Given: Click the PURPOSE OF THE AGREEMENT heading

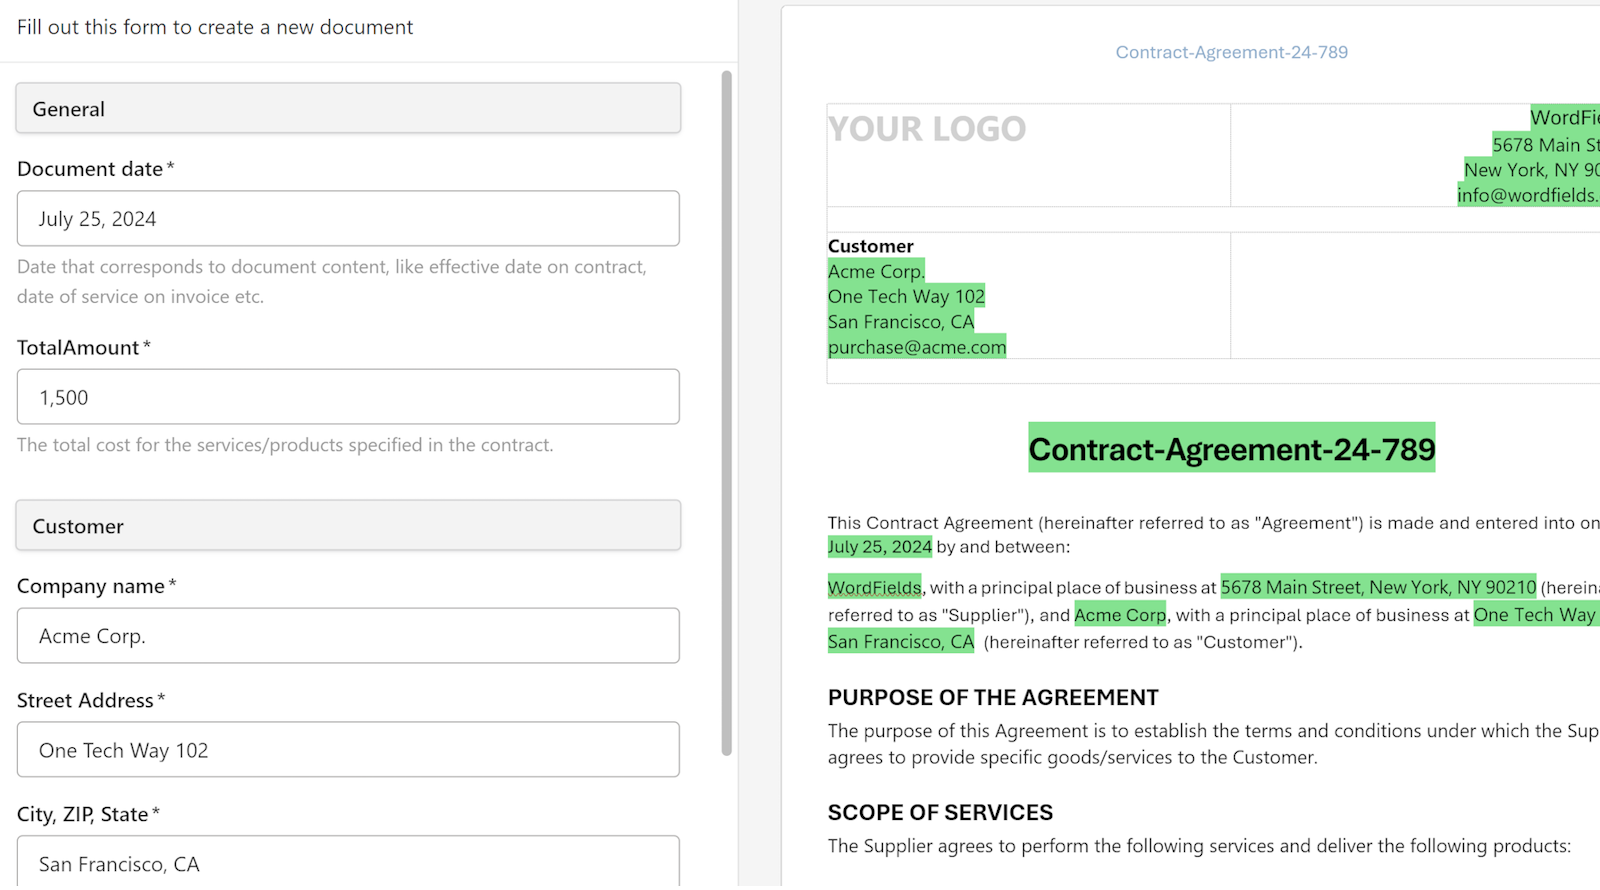Looking at the screenshot, I should click(993, 697).
